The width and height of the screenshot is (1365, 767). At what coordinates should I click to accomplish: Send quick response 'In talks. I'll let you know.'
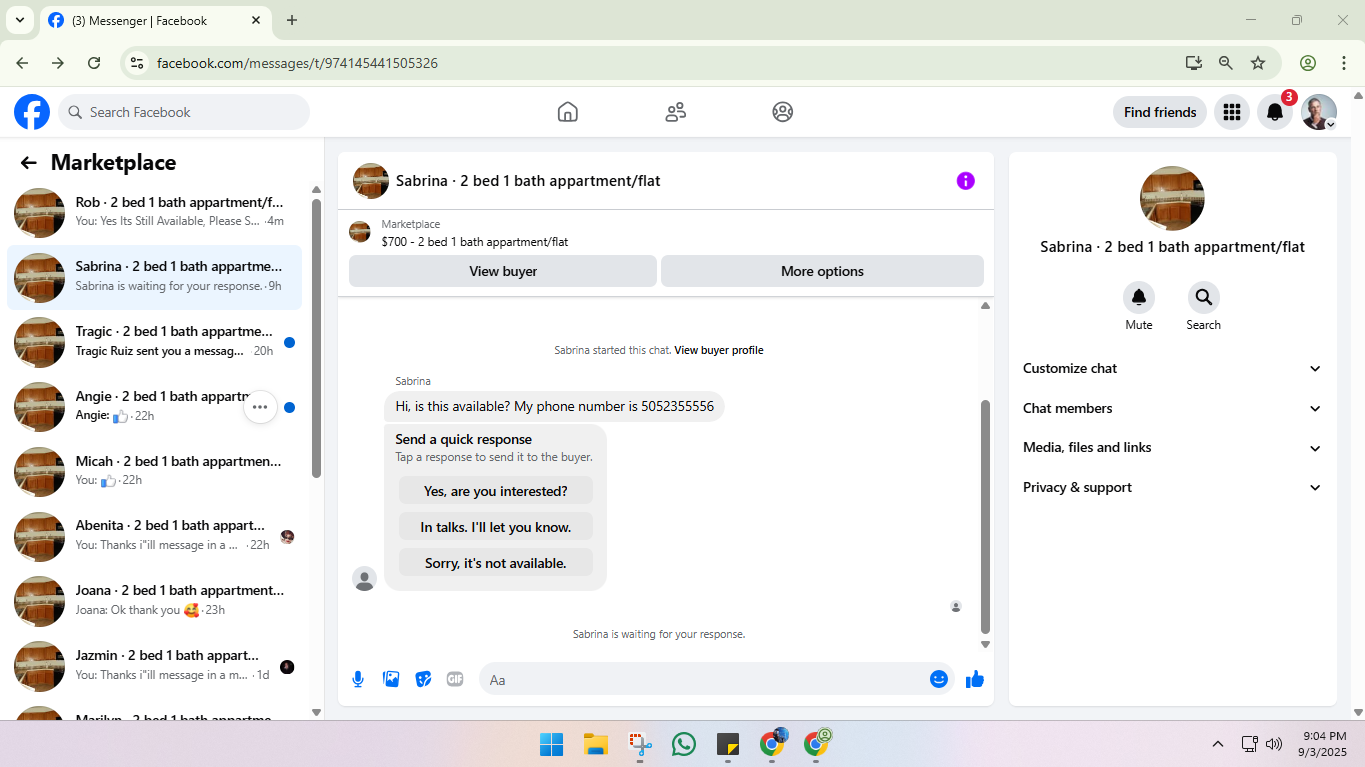[x=496, y=527]
